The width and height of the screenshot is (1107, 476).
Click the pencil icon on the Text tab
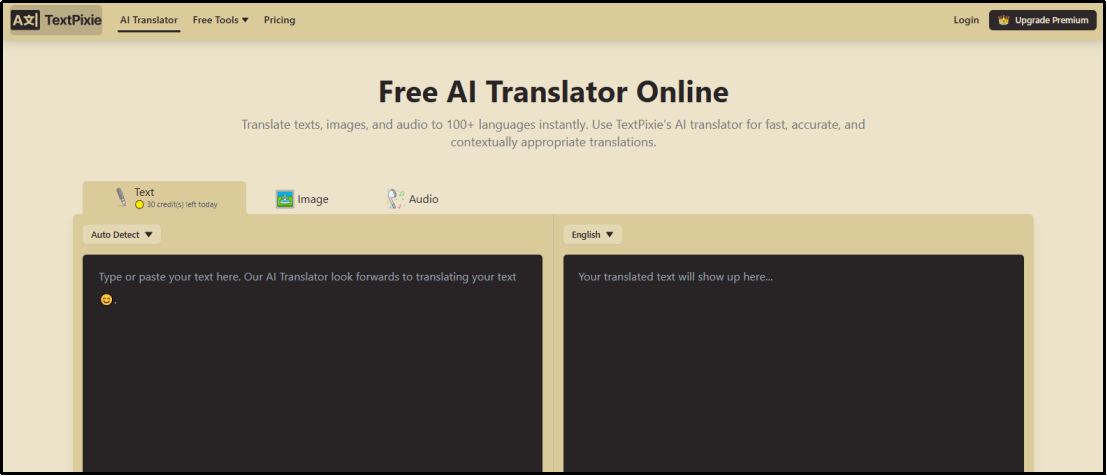tap(121, 197)
